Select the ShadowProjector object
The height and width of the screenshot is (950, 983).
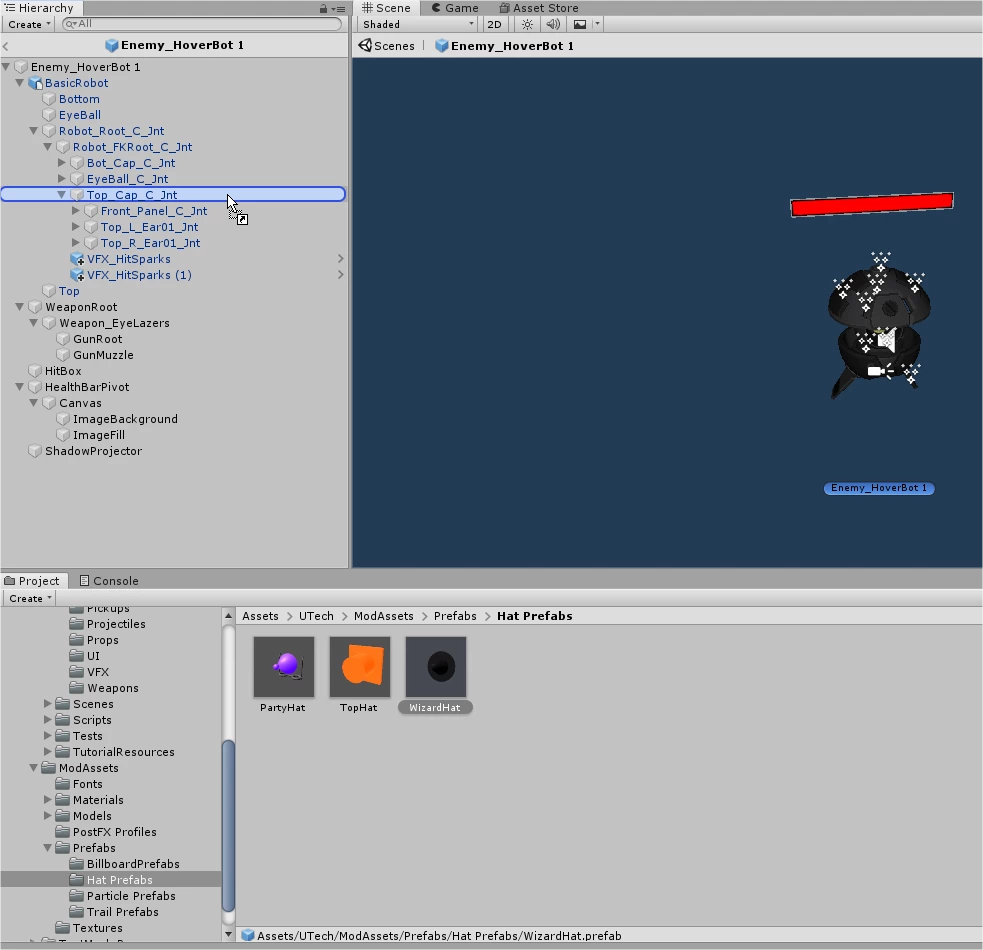(93, 451)
